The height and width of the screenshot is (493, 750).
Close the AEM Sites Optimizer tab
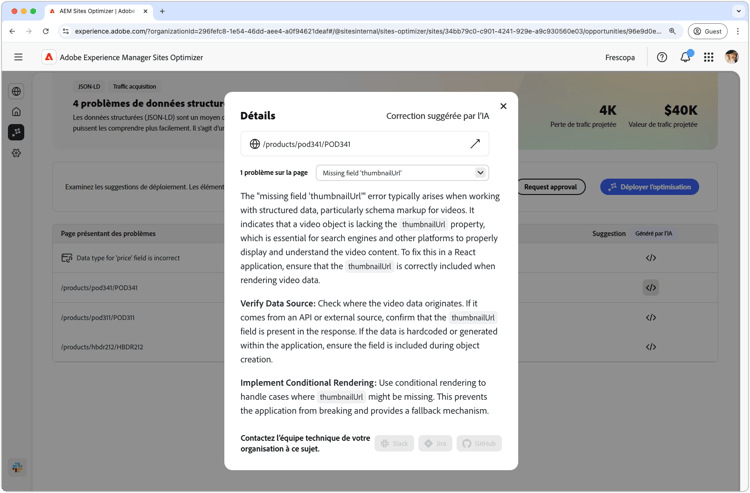(x=145, y=11)
